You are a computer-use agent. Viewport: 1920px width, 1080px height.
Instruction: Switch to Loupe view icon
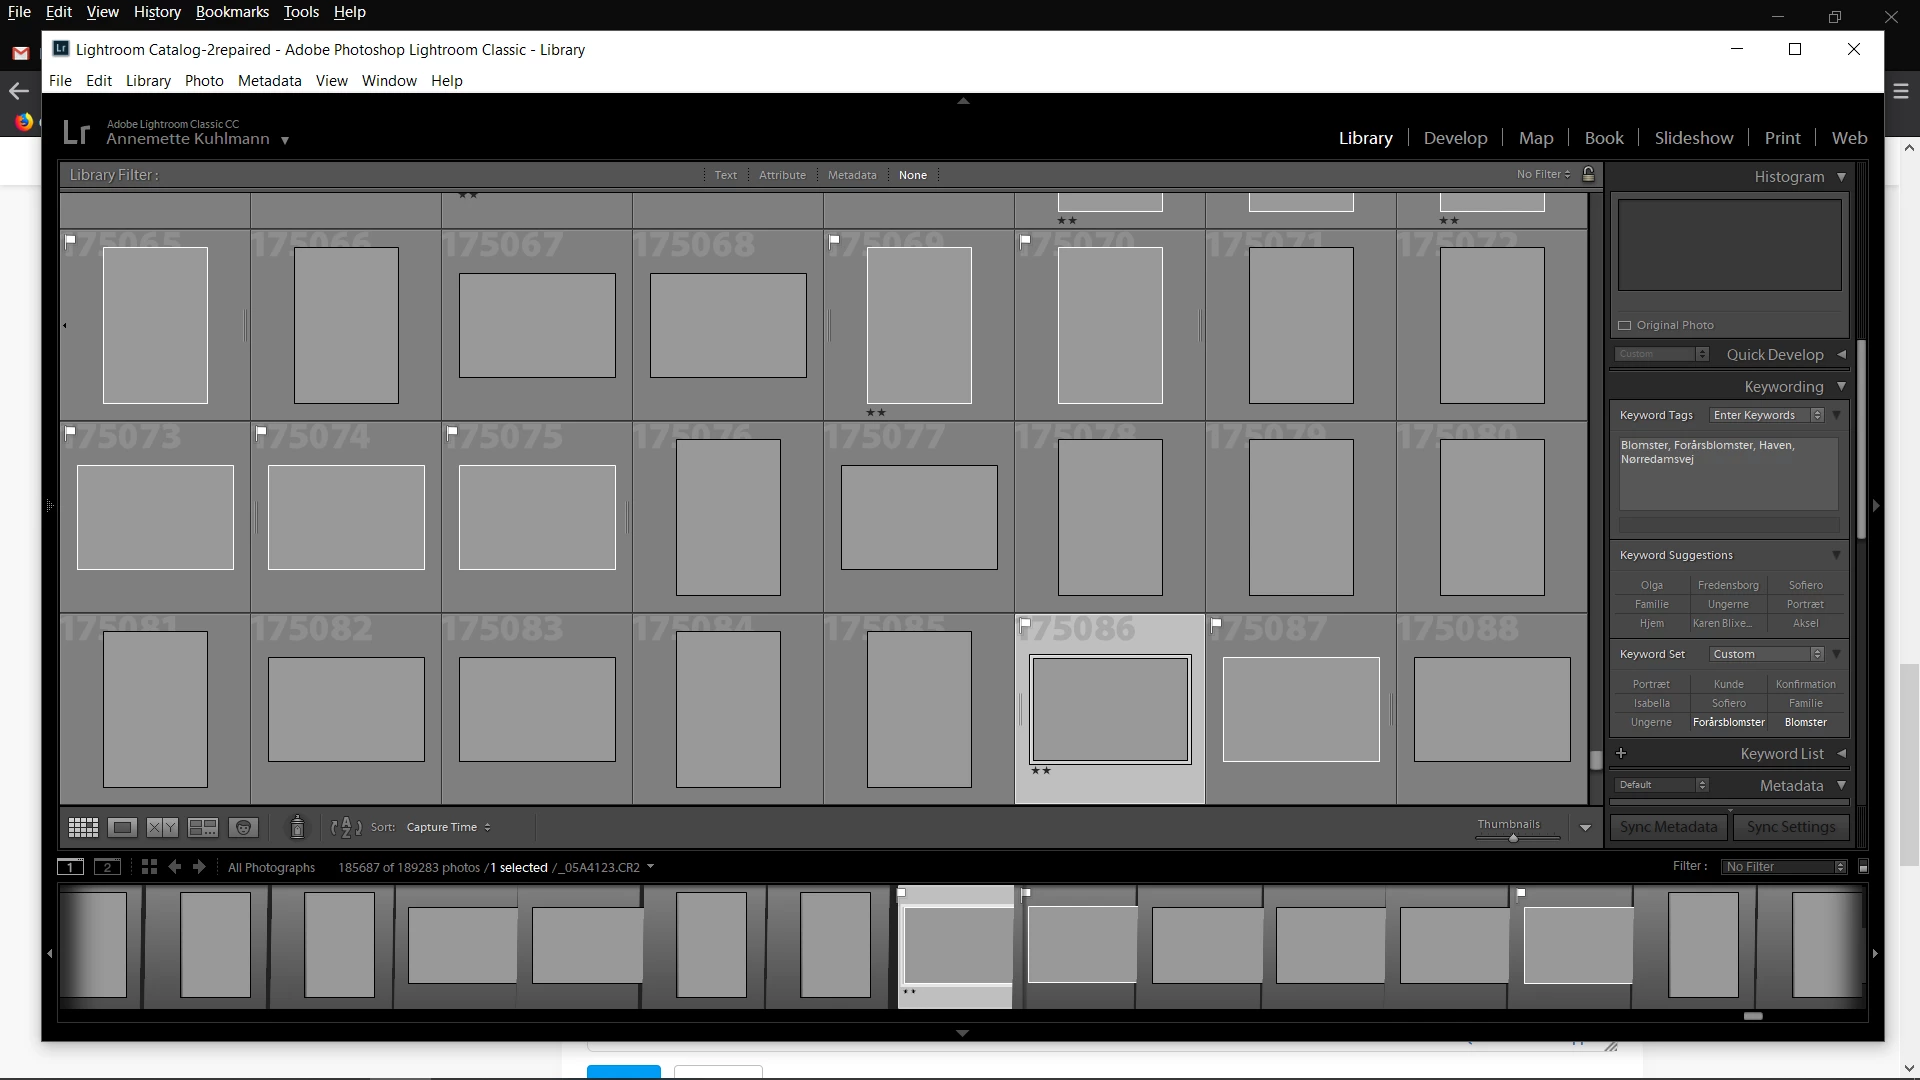click(x=122, y=827)
